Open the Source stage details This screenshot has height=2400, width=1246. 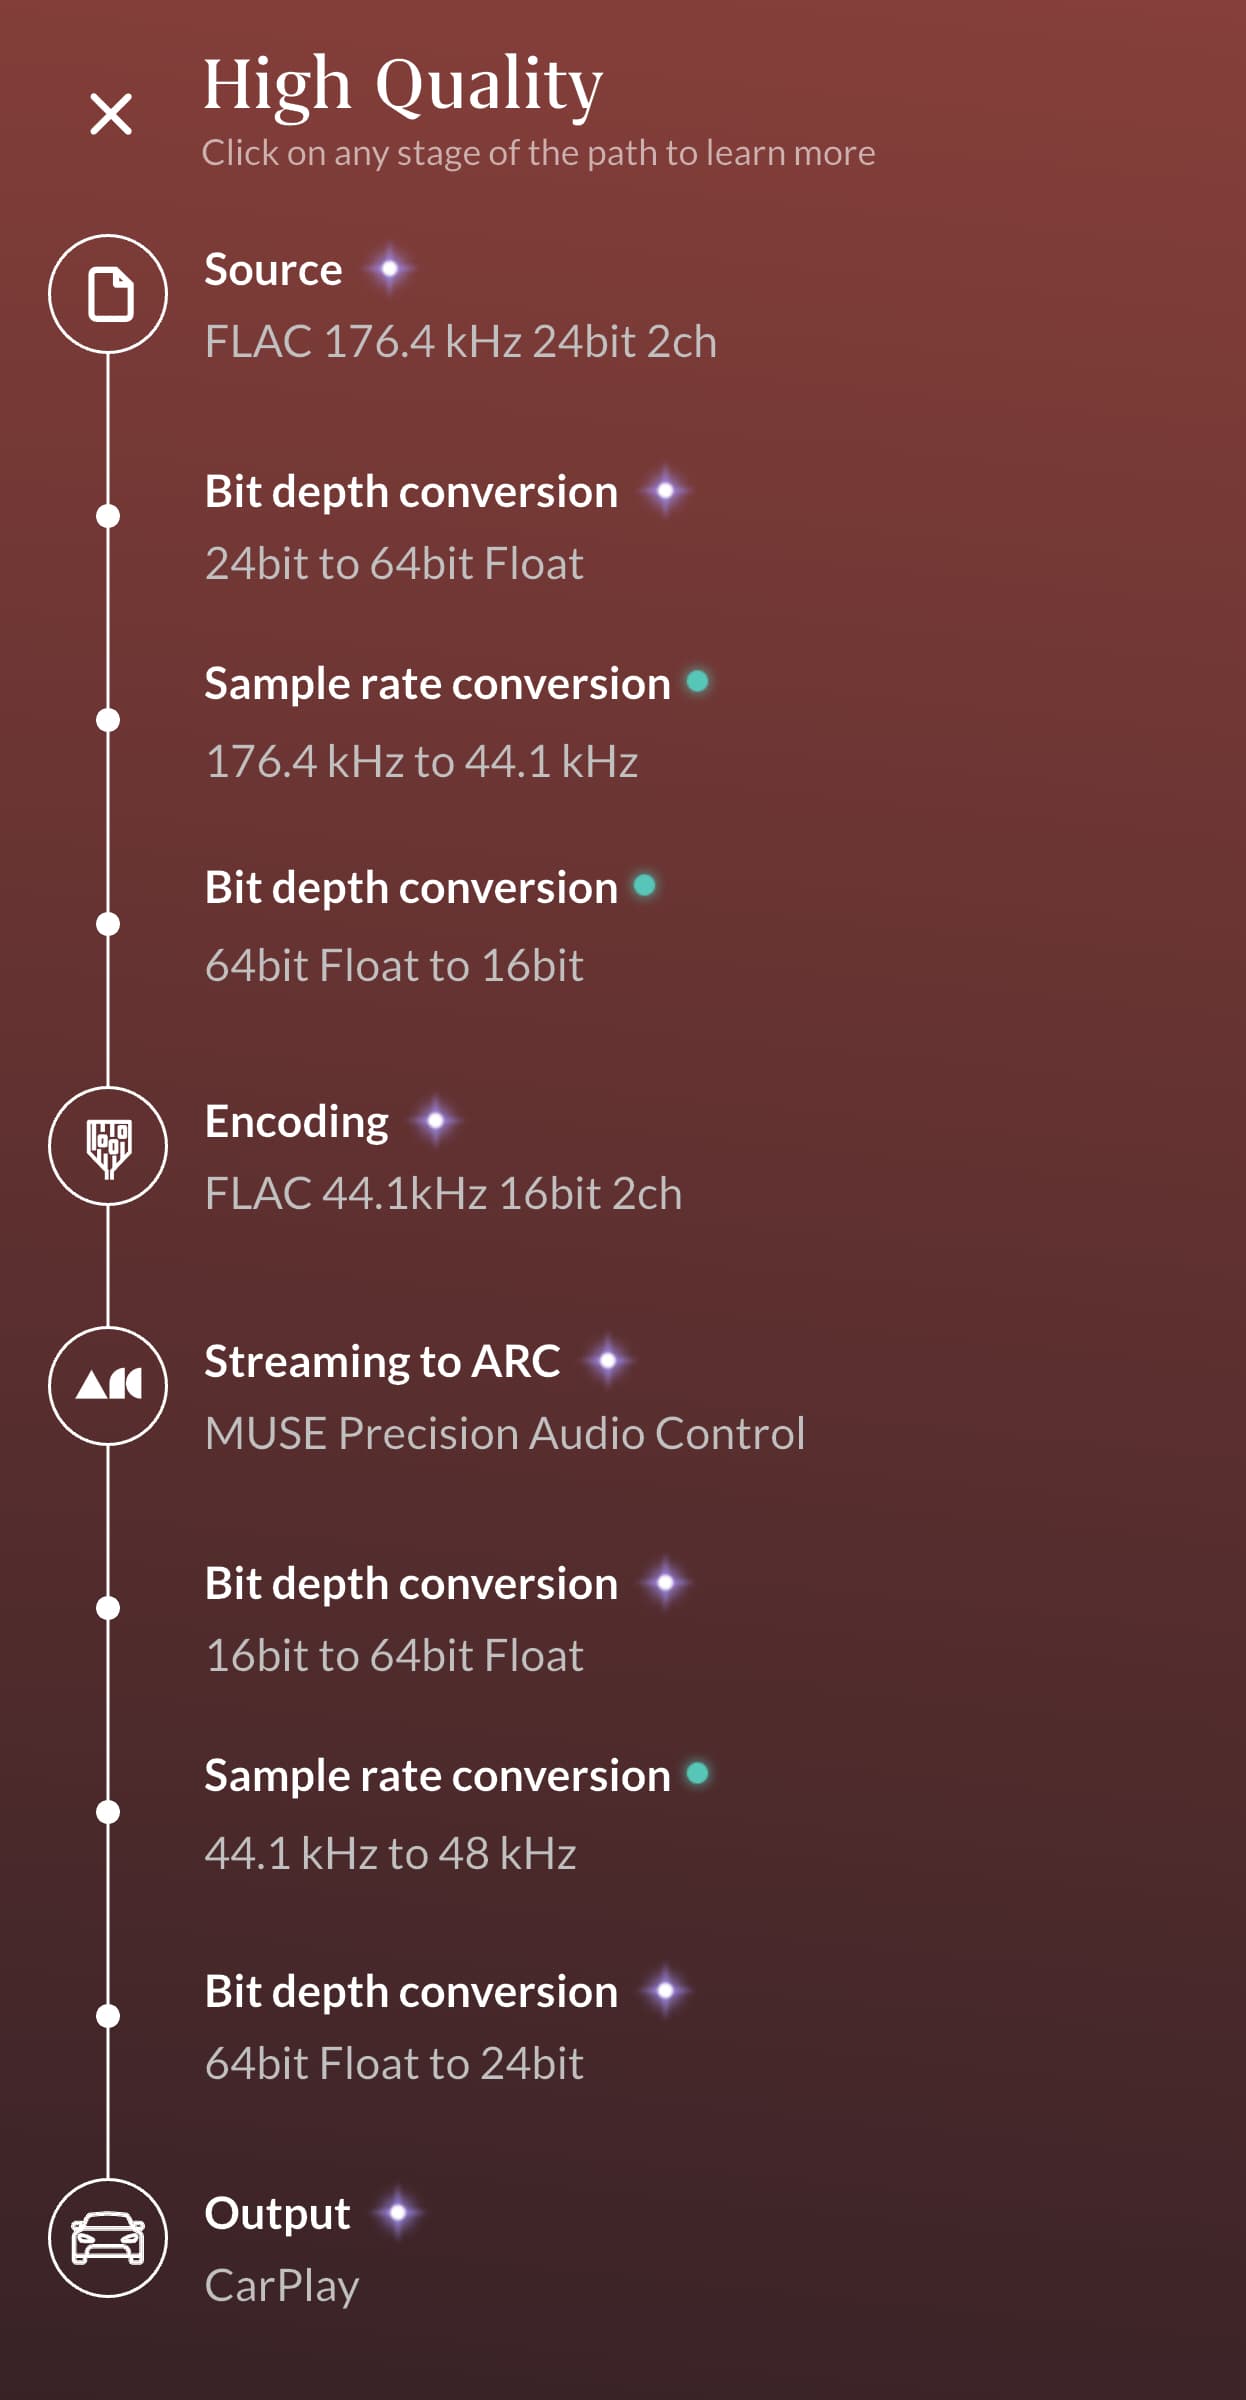[461, 305]
